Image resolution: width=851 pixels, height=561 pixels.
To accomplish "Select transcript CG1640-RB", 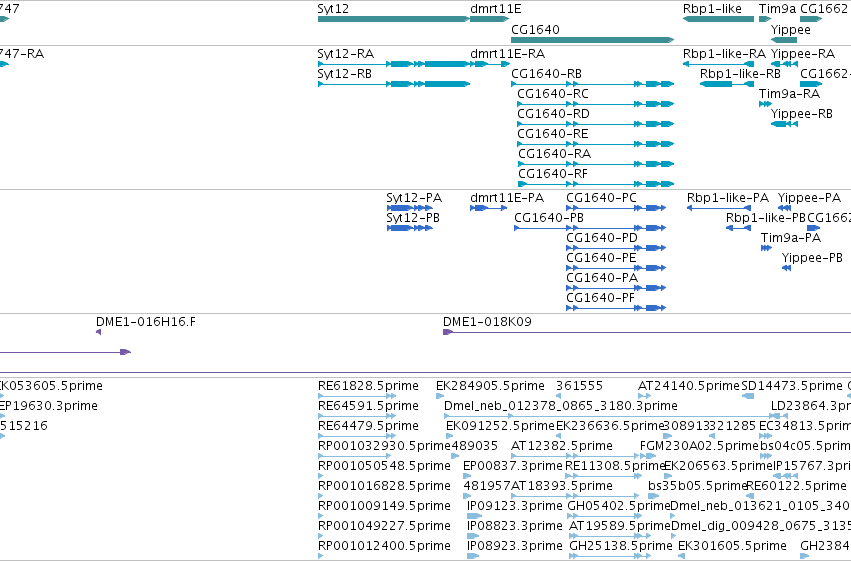I will tap(593, 84).
